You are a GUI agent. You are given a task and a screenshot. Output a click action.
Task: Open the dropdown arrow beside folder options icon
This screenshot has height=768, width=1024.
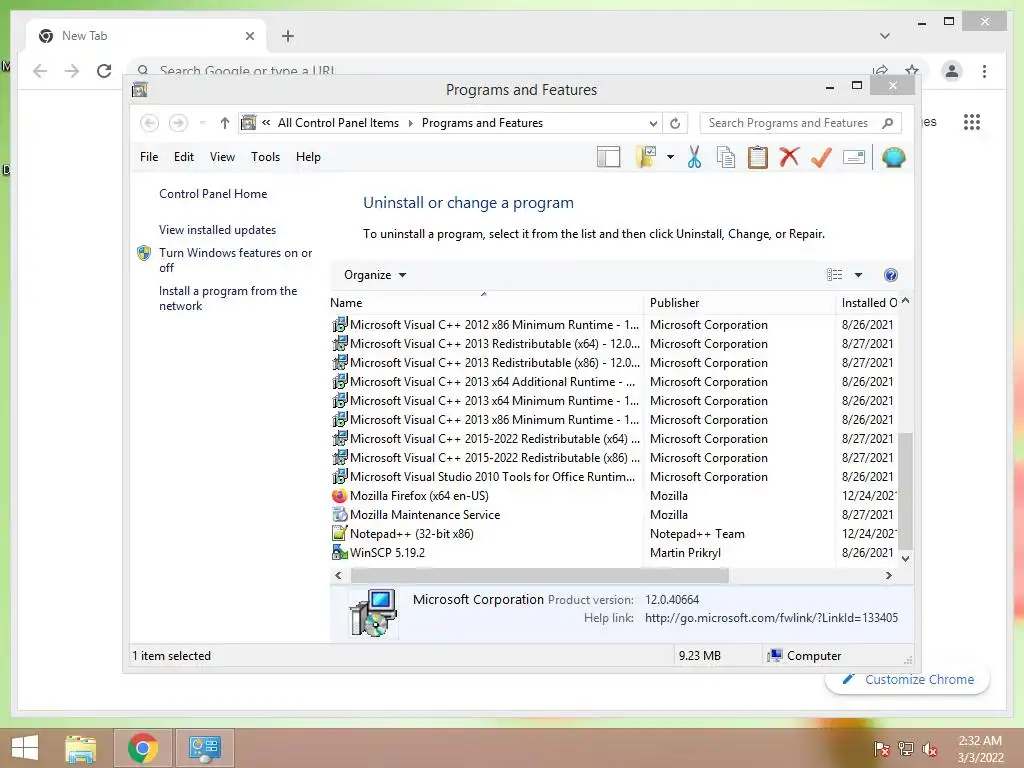point(670,157)
